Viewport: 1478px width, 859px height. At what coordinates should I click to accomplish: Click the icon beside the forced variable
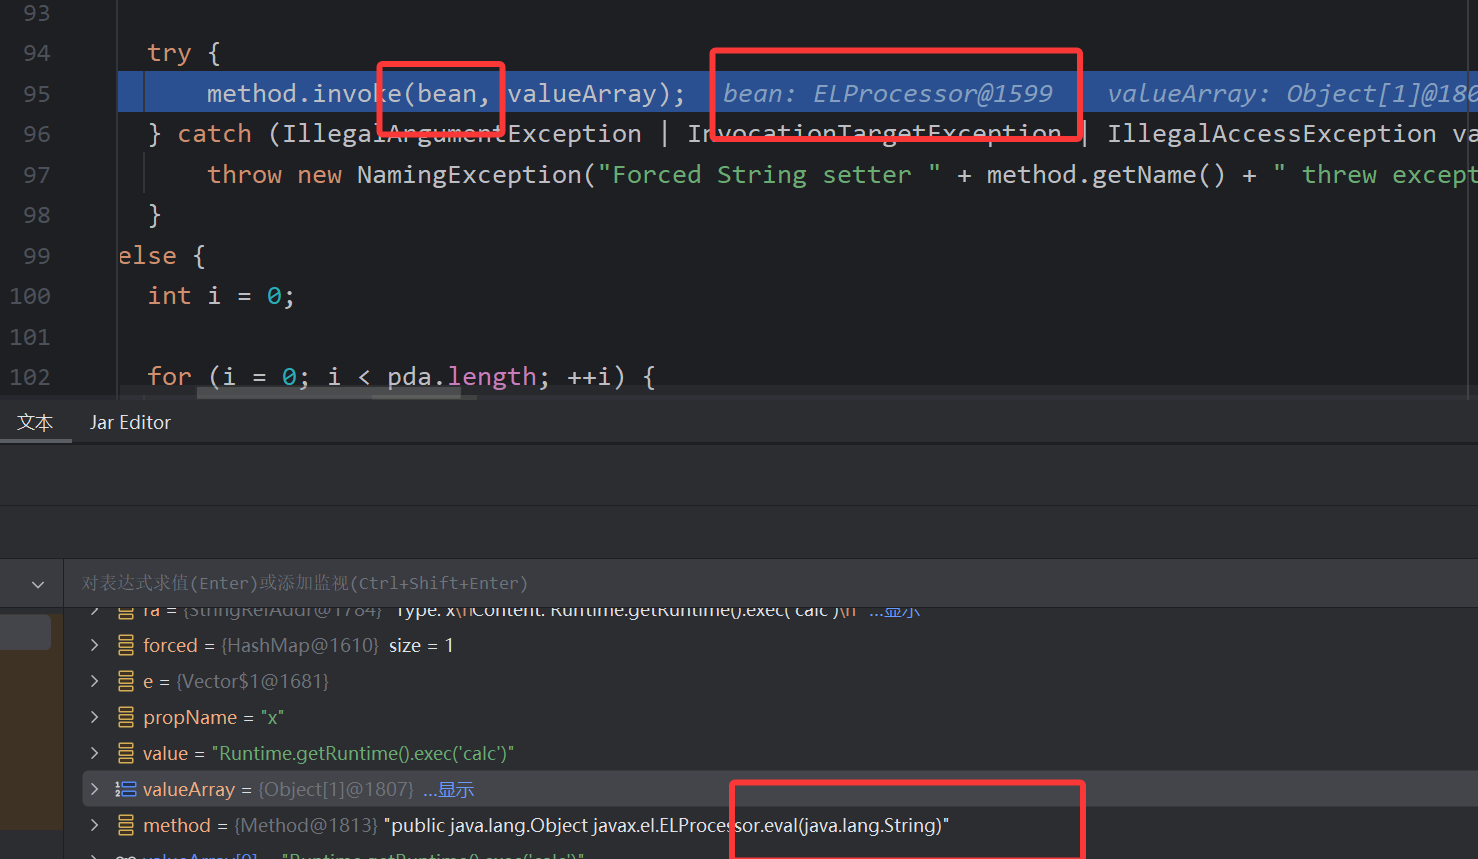pos(126,646)
